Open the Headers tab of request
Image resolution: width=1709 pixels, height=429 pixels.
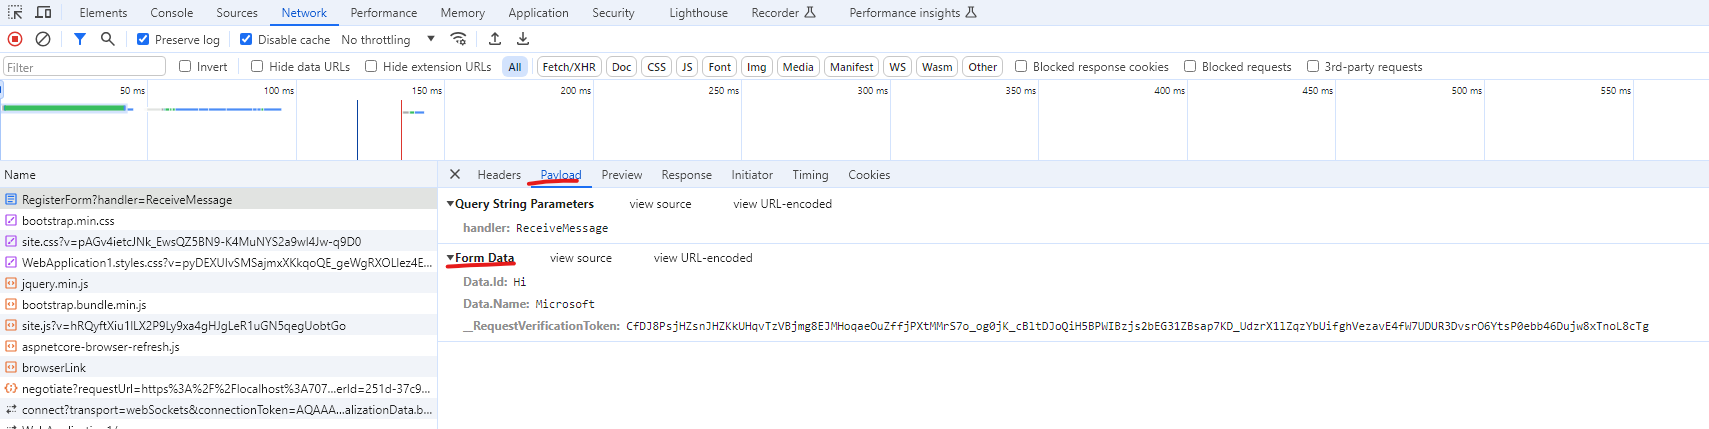pos(499,174)
